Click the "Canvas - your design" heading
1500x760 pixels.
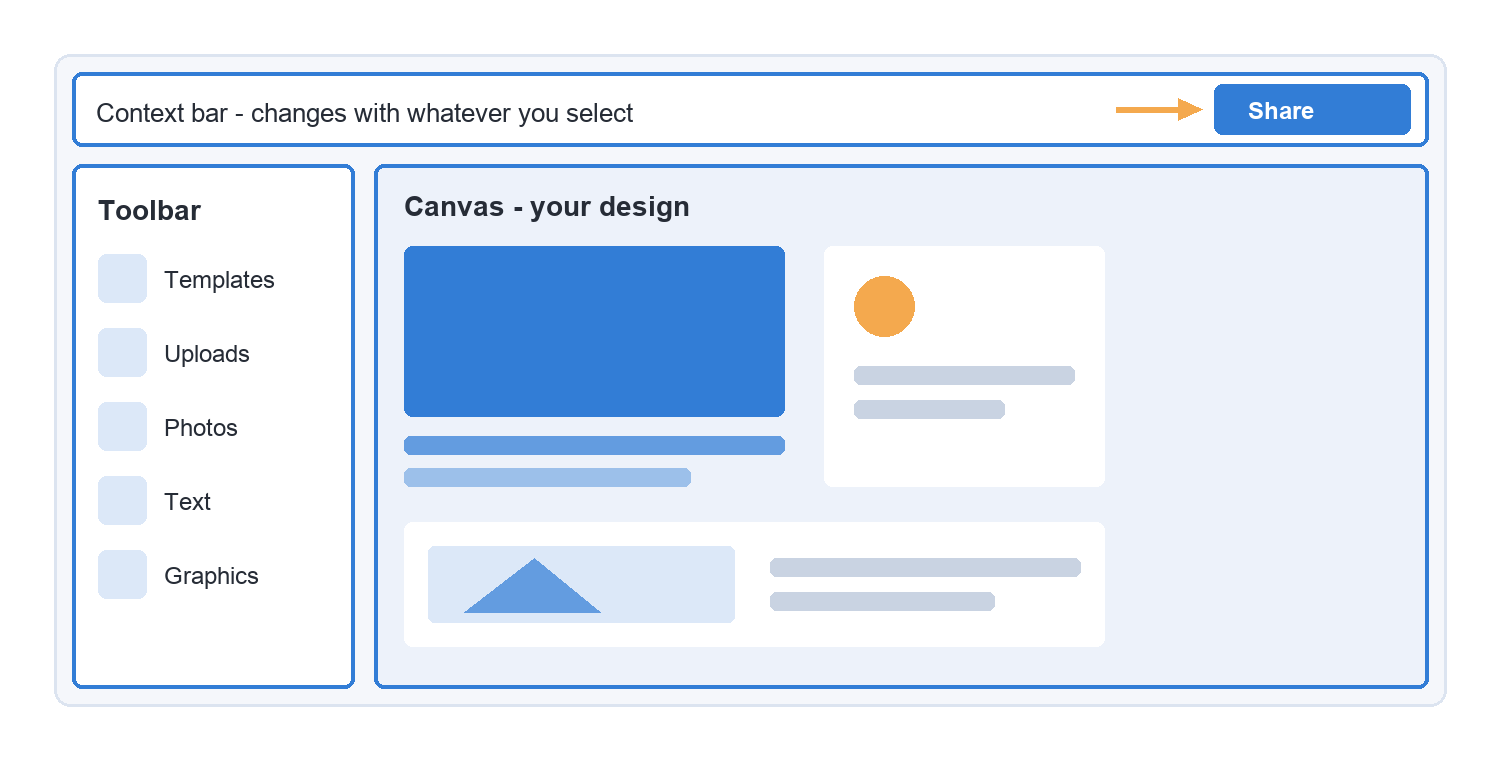pyautogui.click(x=547, y=207)
